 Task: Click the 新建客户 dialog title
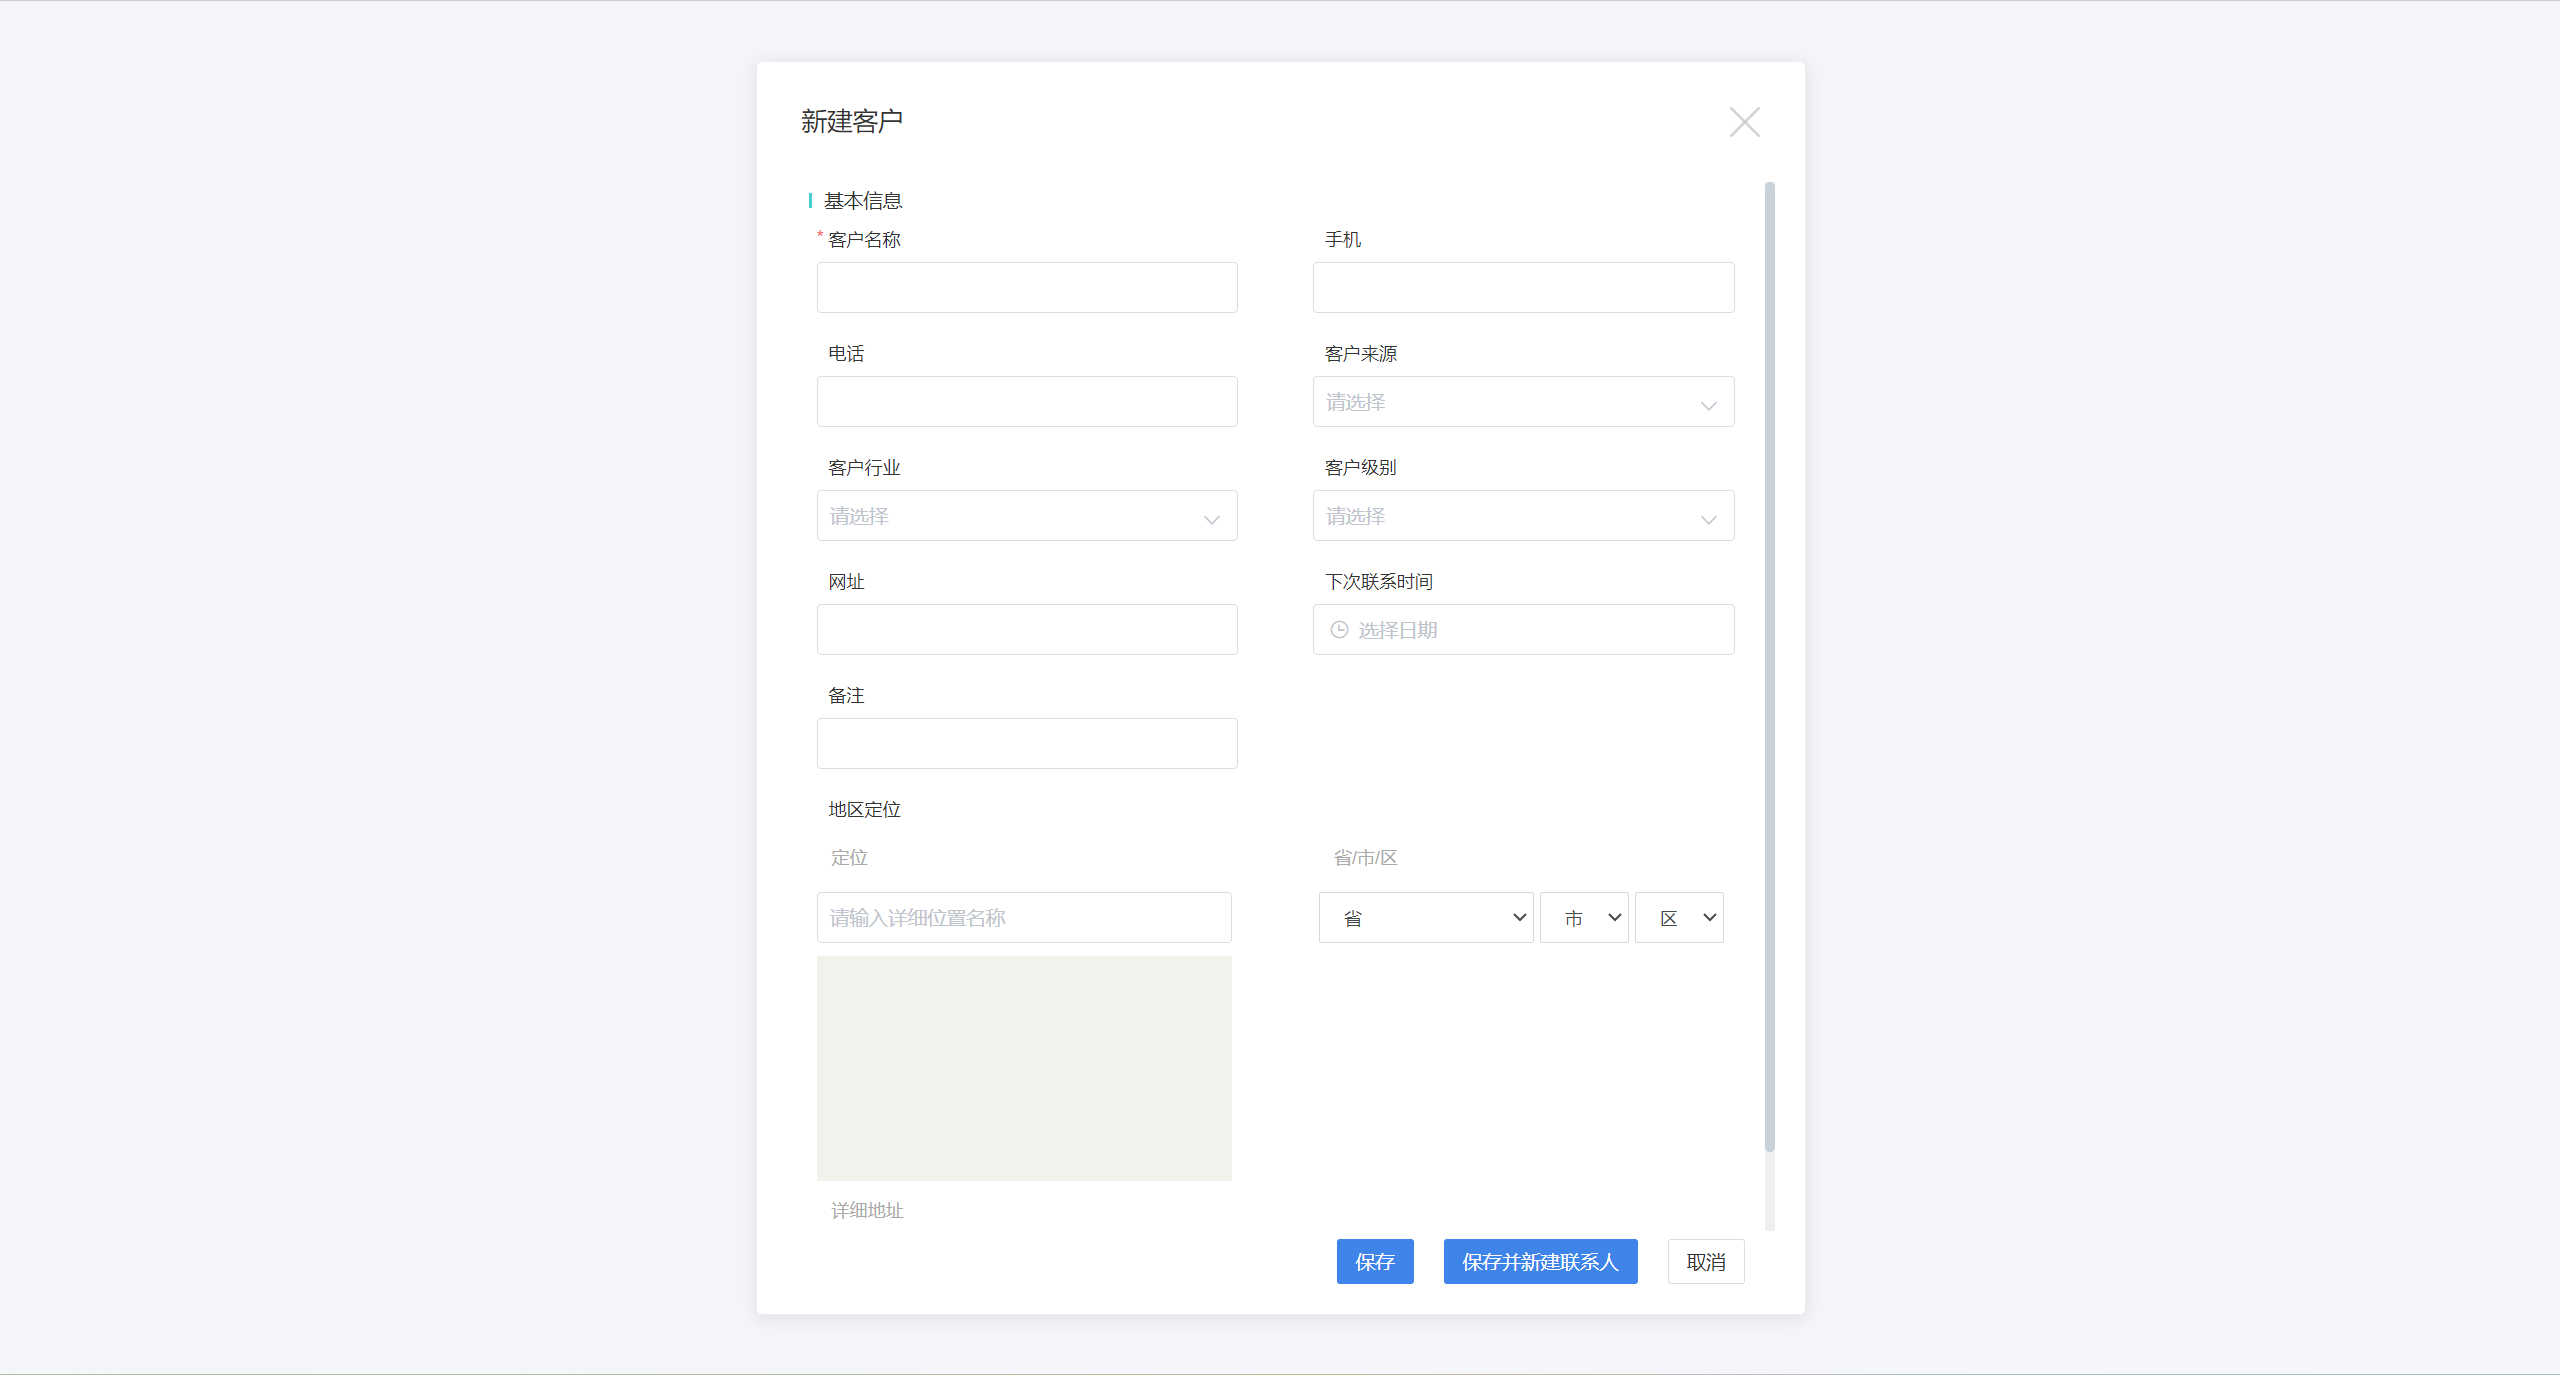pos(852,121)
